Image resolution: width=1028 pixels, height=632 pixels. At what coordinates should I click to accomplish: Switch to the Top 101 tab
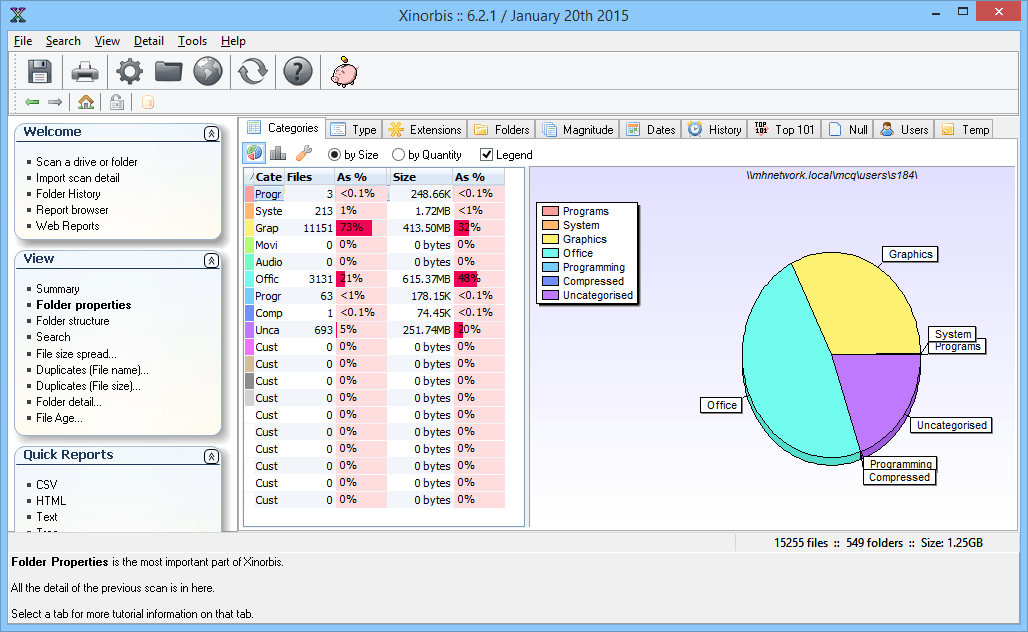pyautogui.click(x=785, y=130)
